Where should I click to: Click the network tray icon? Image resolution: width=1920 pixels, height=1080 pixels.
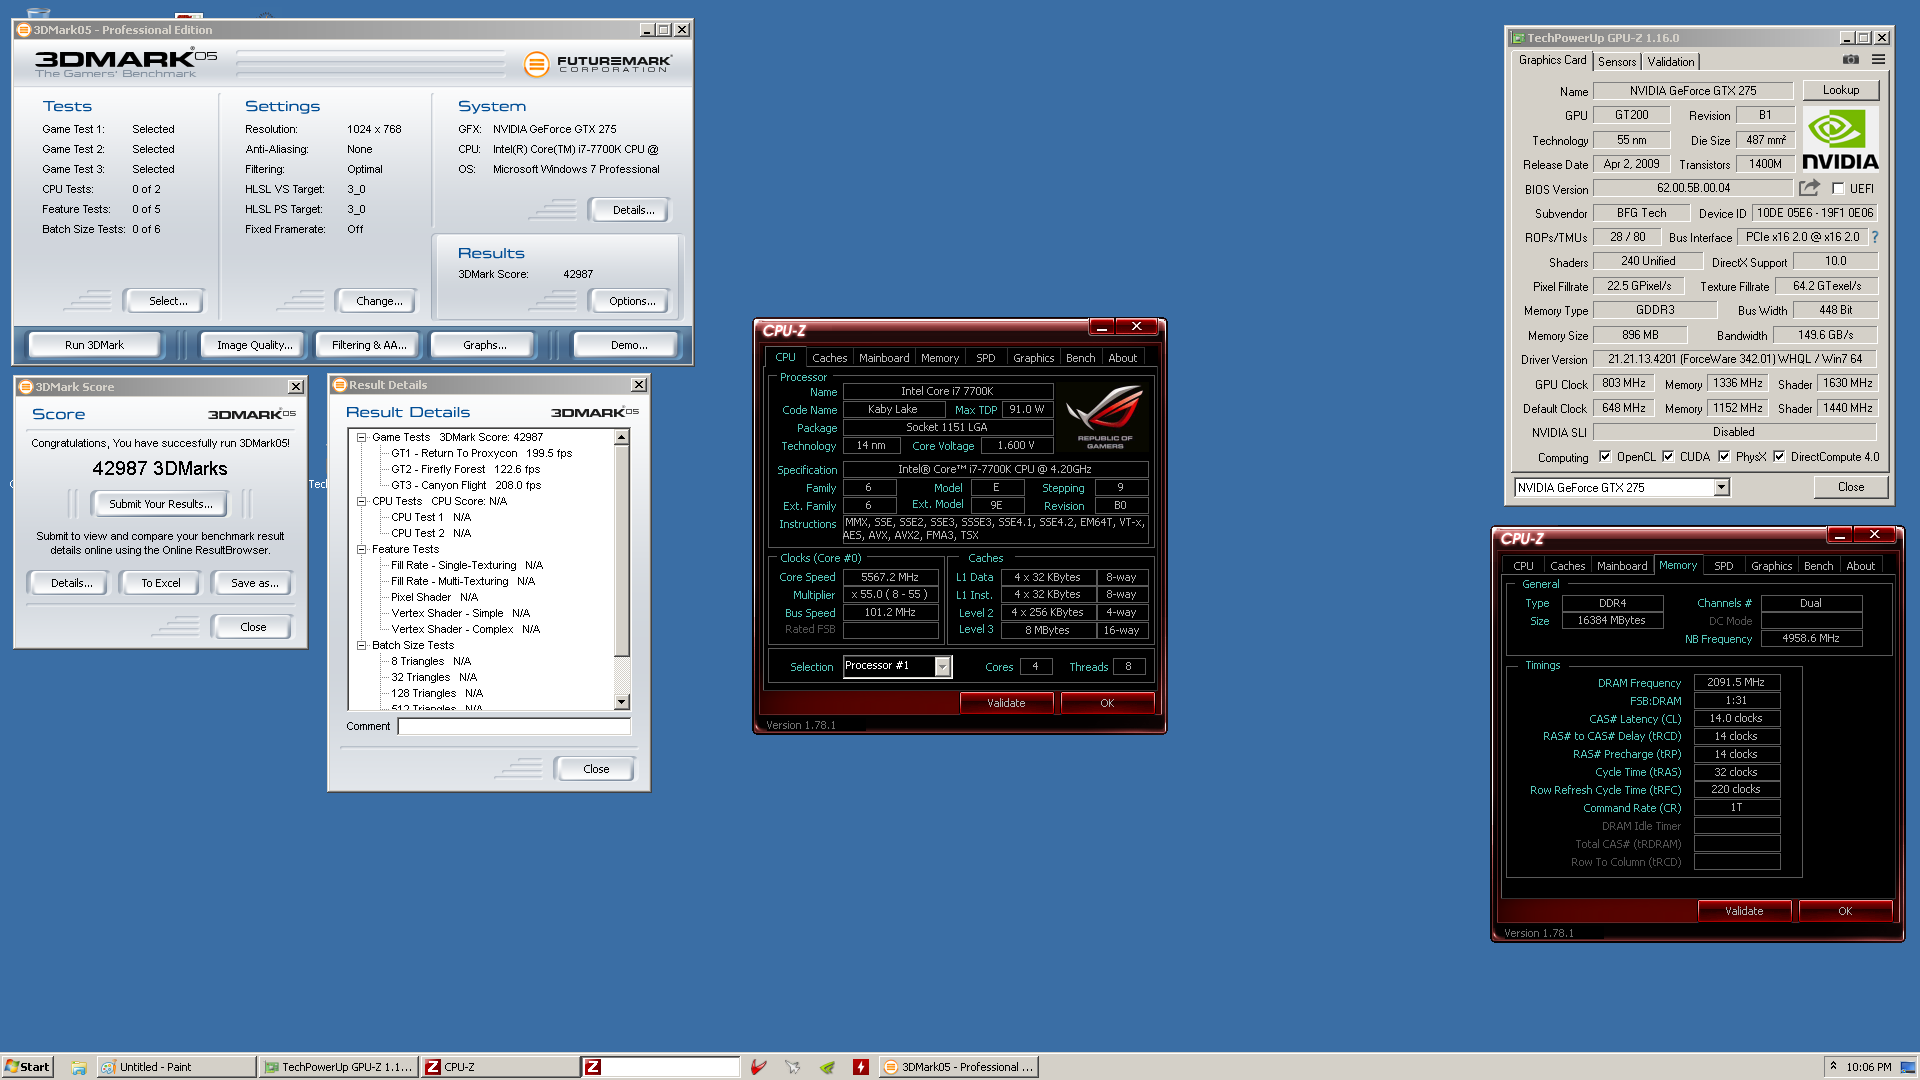[1908, 1067]
